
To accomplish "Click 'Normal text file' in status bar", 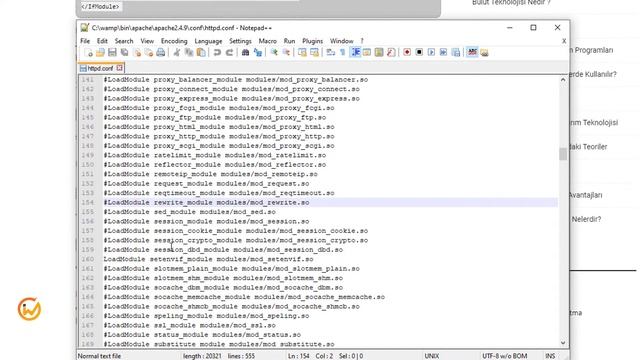I will point(99,356).
